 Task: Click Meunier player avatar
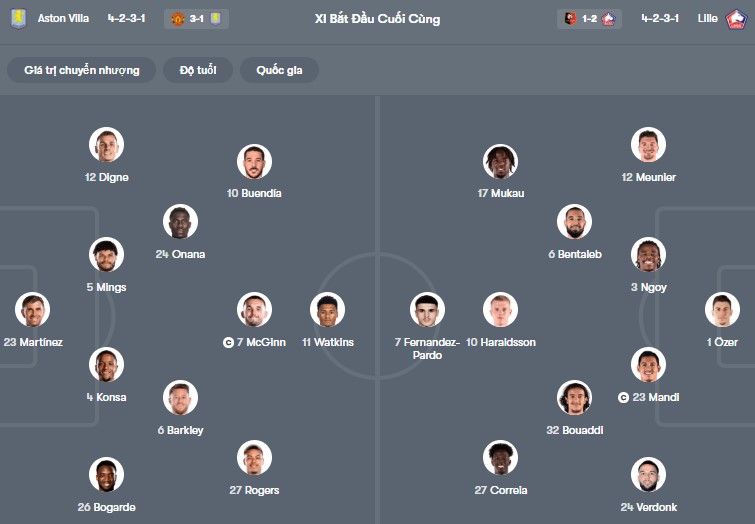[648, 145]
